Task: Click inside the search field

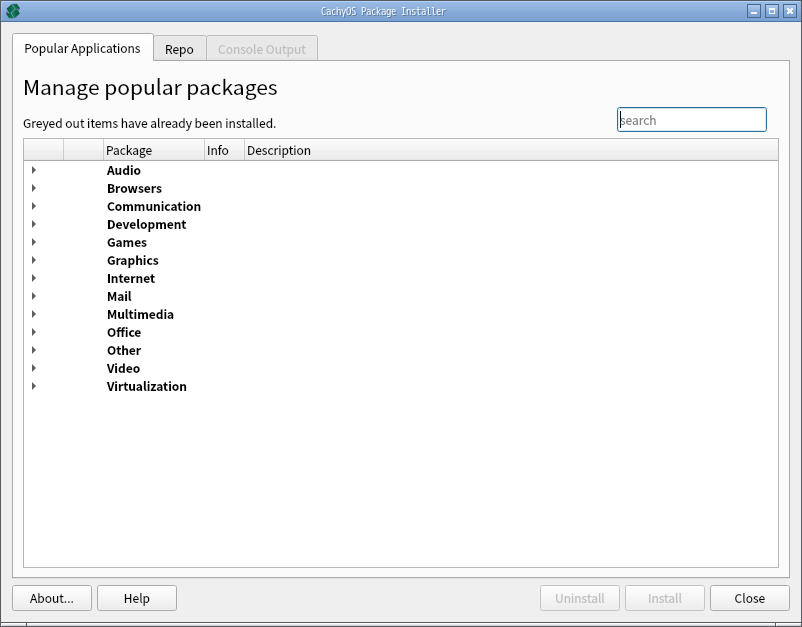Action: (692, 119)
